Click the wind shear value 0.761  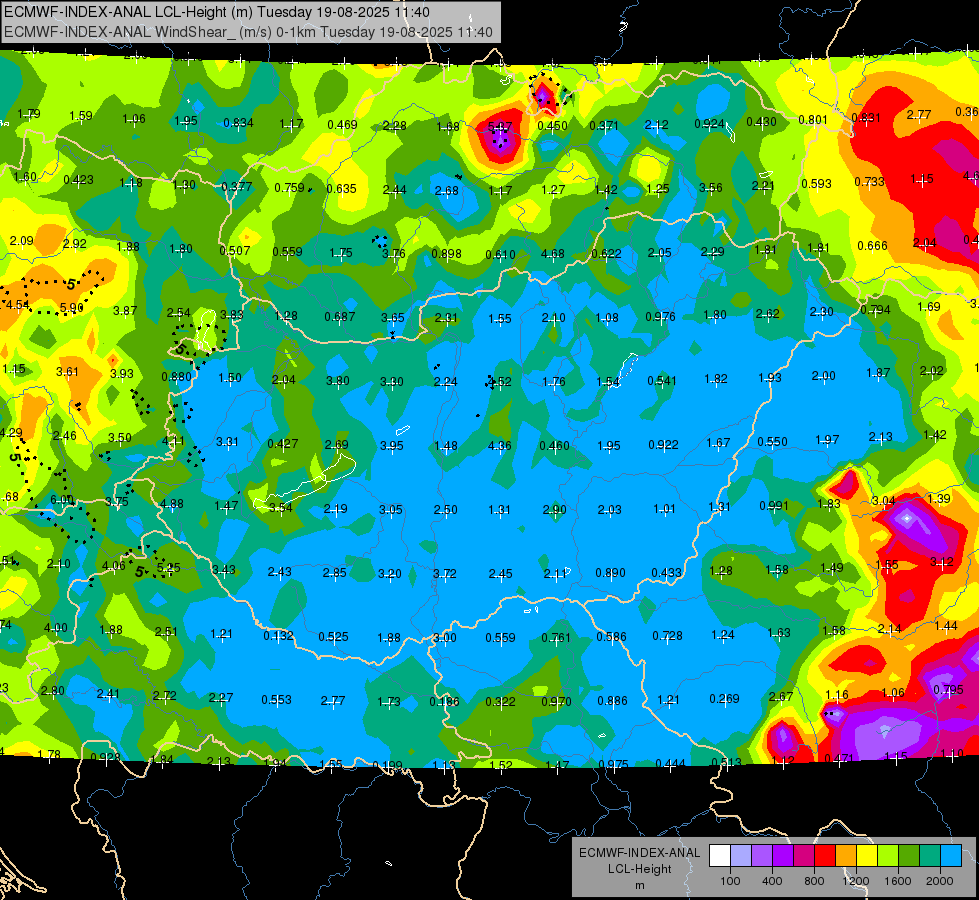click(x=556, y=637)
